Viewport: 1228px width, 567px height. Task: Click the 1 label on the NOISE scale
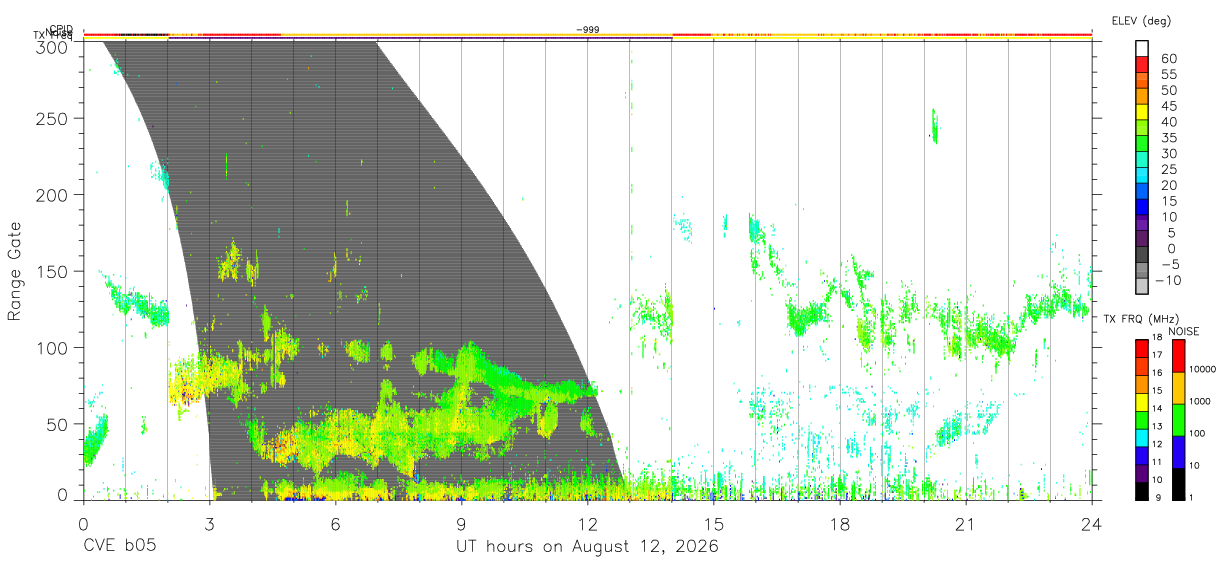(x=1191, y=498)
